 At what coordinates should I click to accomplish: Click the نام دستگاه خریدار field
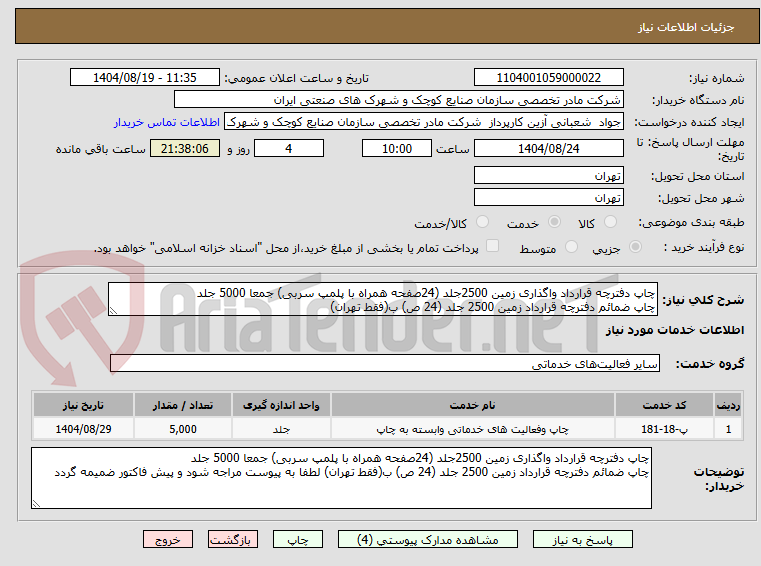pos(398,100)
